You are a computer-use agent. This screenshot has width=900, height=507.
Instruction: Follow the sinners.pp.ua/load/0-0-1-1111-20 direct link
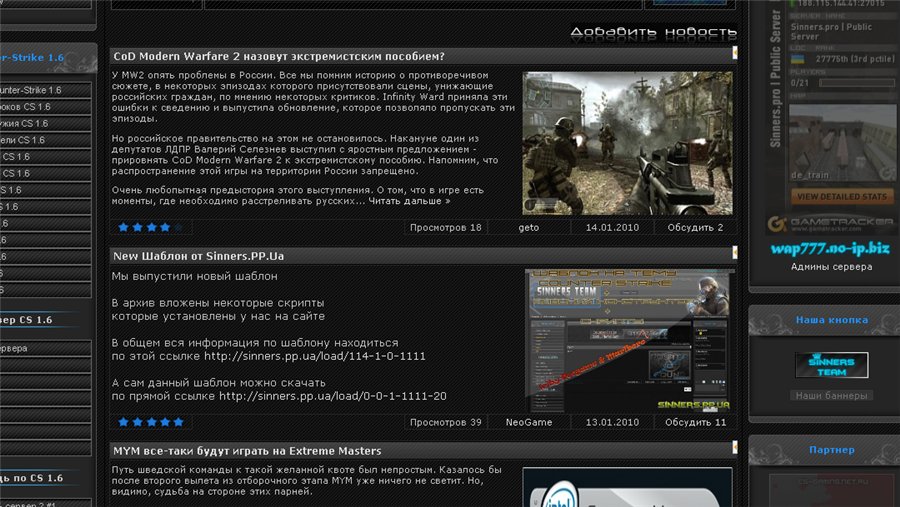coord(332,396)
